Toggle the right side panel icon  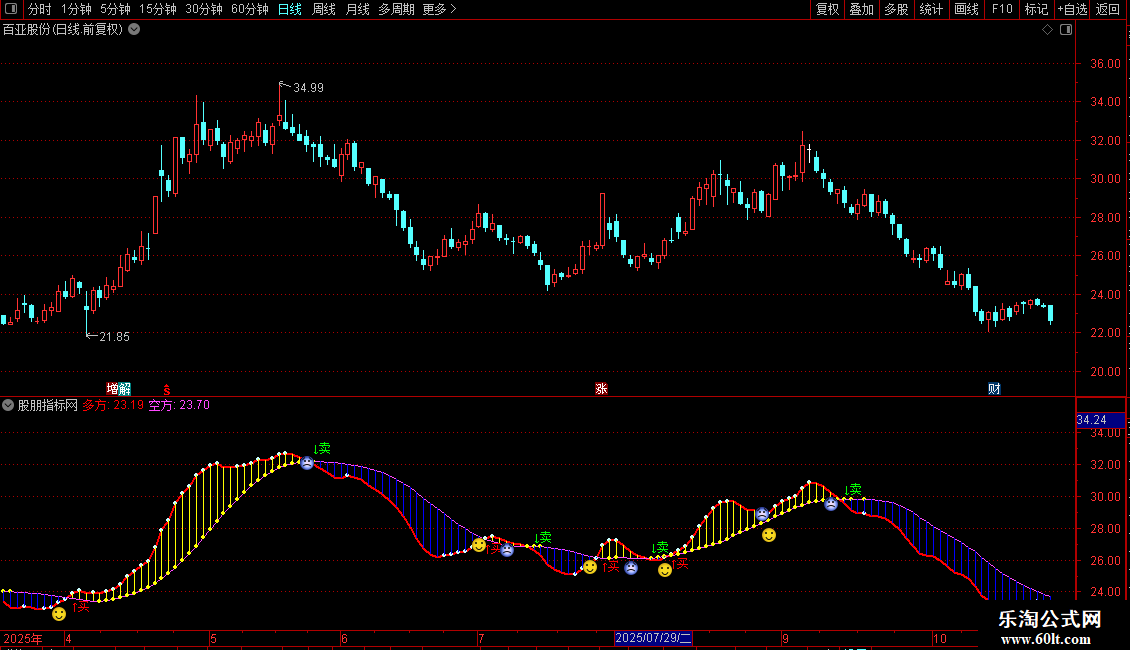pos(1065,30)
